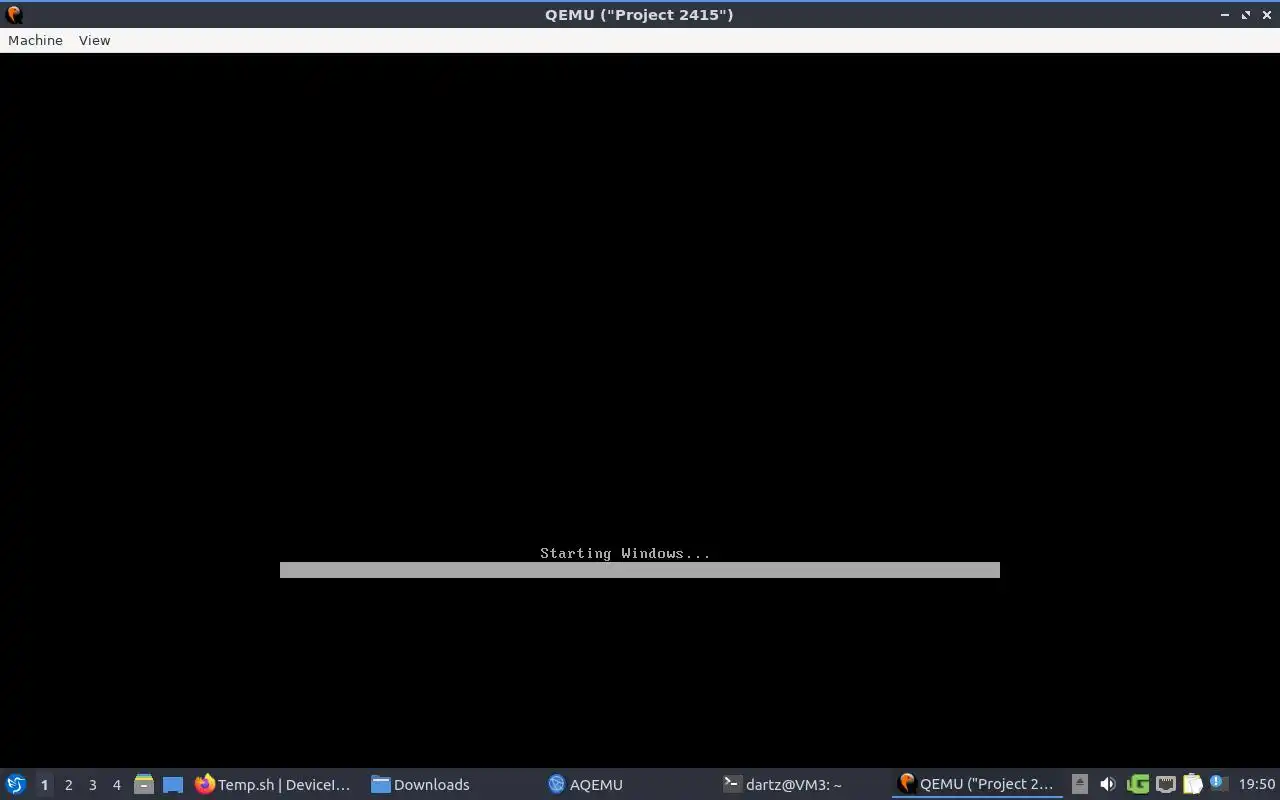Screen dimensions: 1280x800
Task: Open the volume control icon
Action: [x=1108, y=784]
